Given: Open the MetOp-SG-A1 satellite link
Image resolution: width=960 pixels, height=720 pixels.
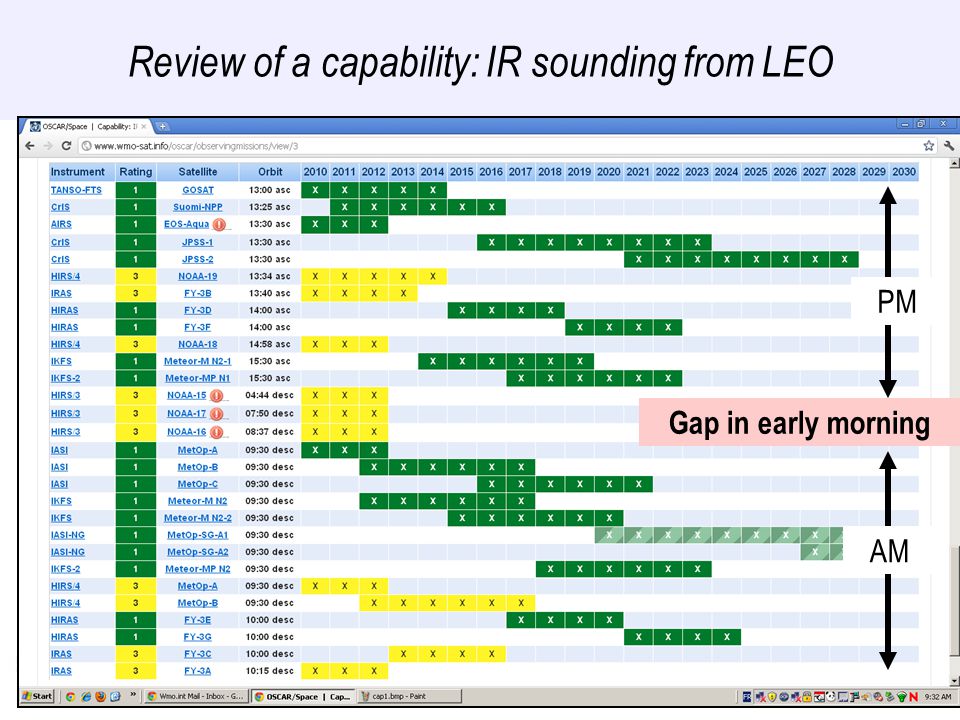Looking at the screenshot, I should click(x=198, y=536).
